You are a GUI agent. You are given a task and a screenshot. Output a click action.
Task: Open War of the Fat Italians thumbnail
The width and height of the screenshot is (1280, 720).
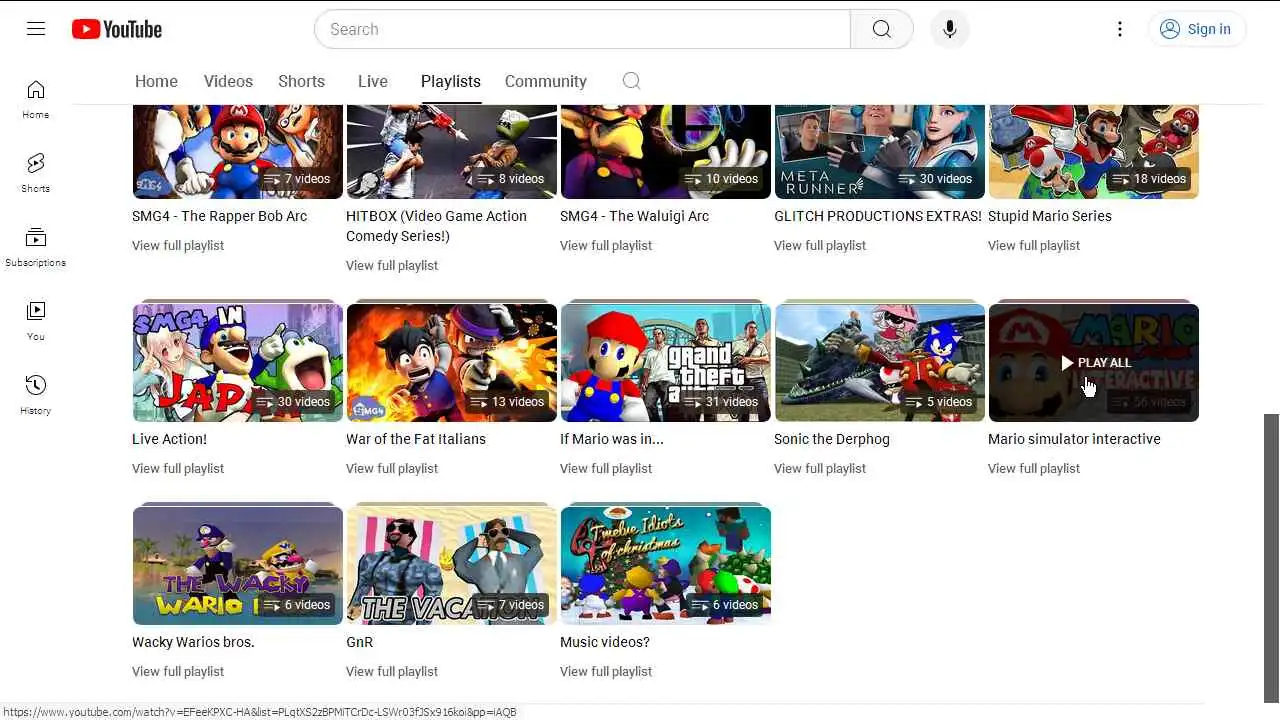tap(452, 362)
